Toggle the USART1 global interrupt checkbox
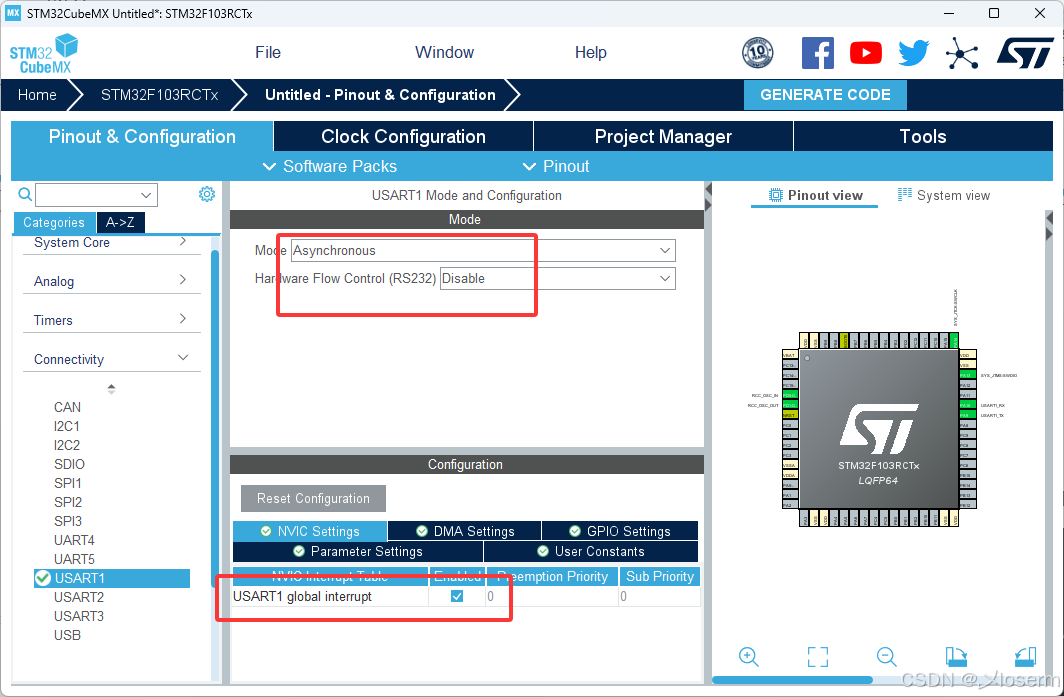 coord(457,596)
